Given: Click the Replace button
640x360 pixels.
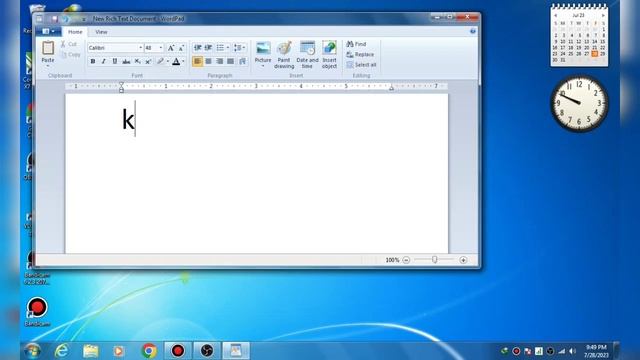Looking at the screenshot, I should (x=360, y=54).
